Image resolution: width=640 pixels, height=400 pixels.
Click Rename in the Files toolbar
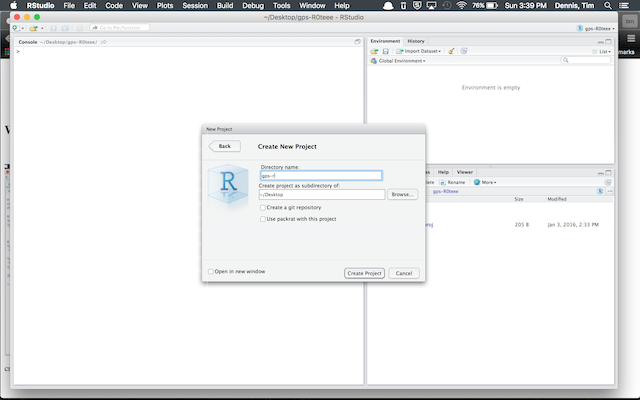click(452, 182)
